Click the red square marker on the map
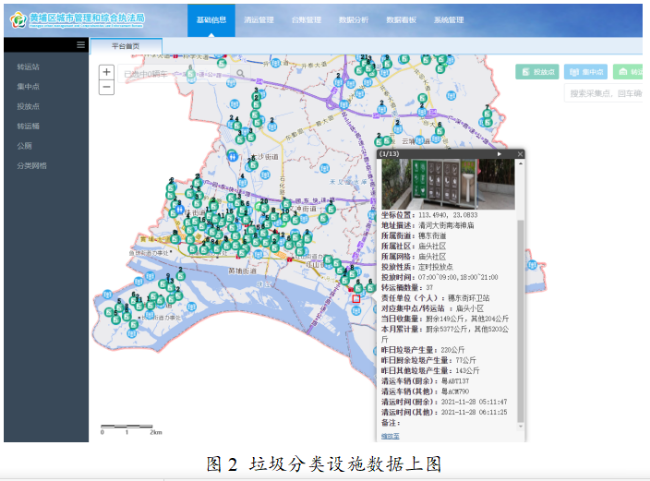Screen dimensions: 650x481 355,298
